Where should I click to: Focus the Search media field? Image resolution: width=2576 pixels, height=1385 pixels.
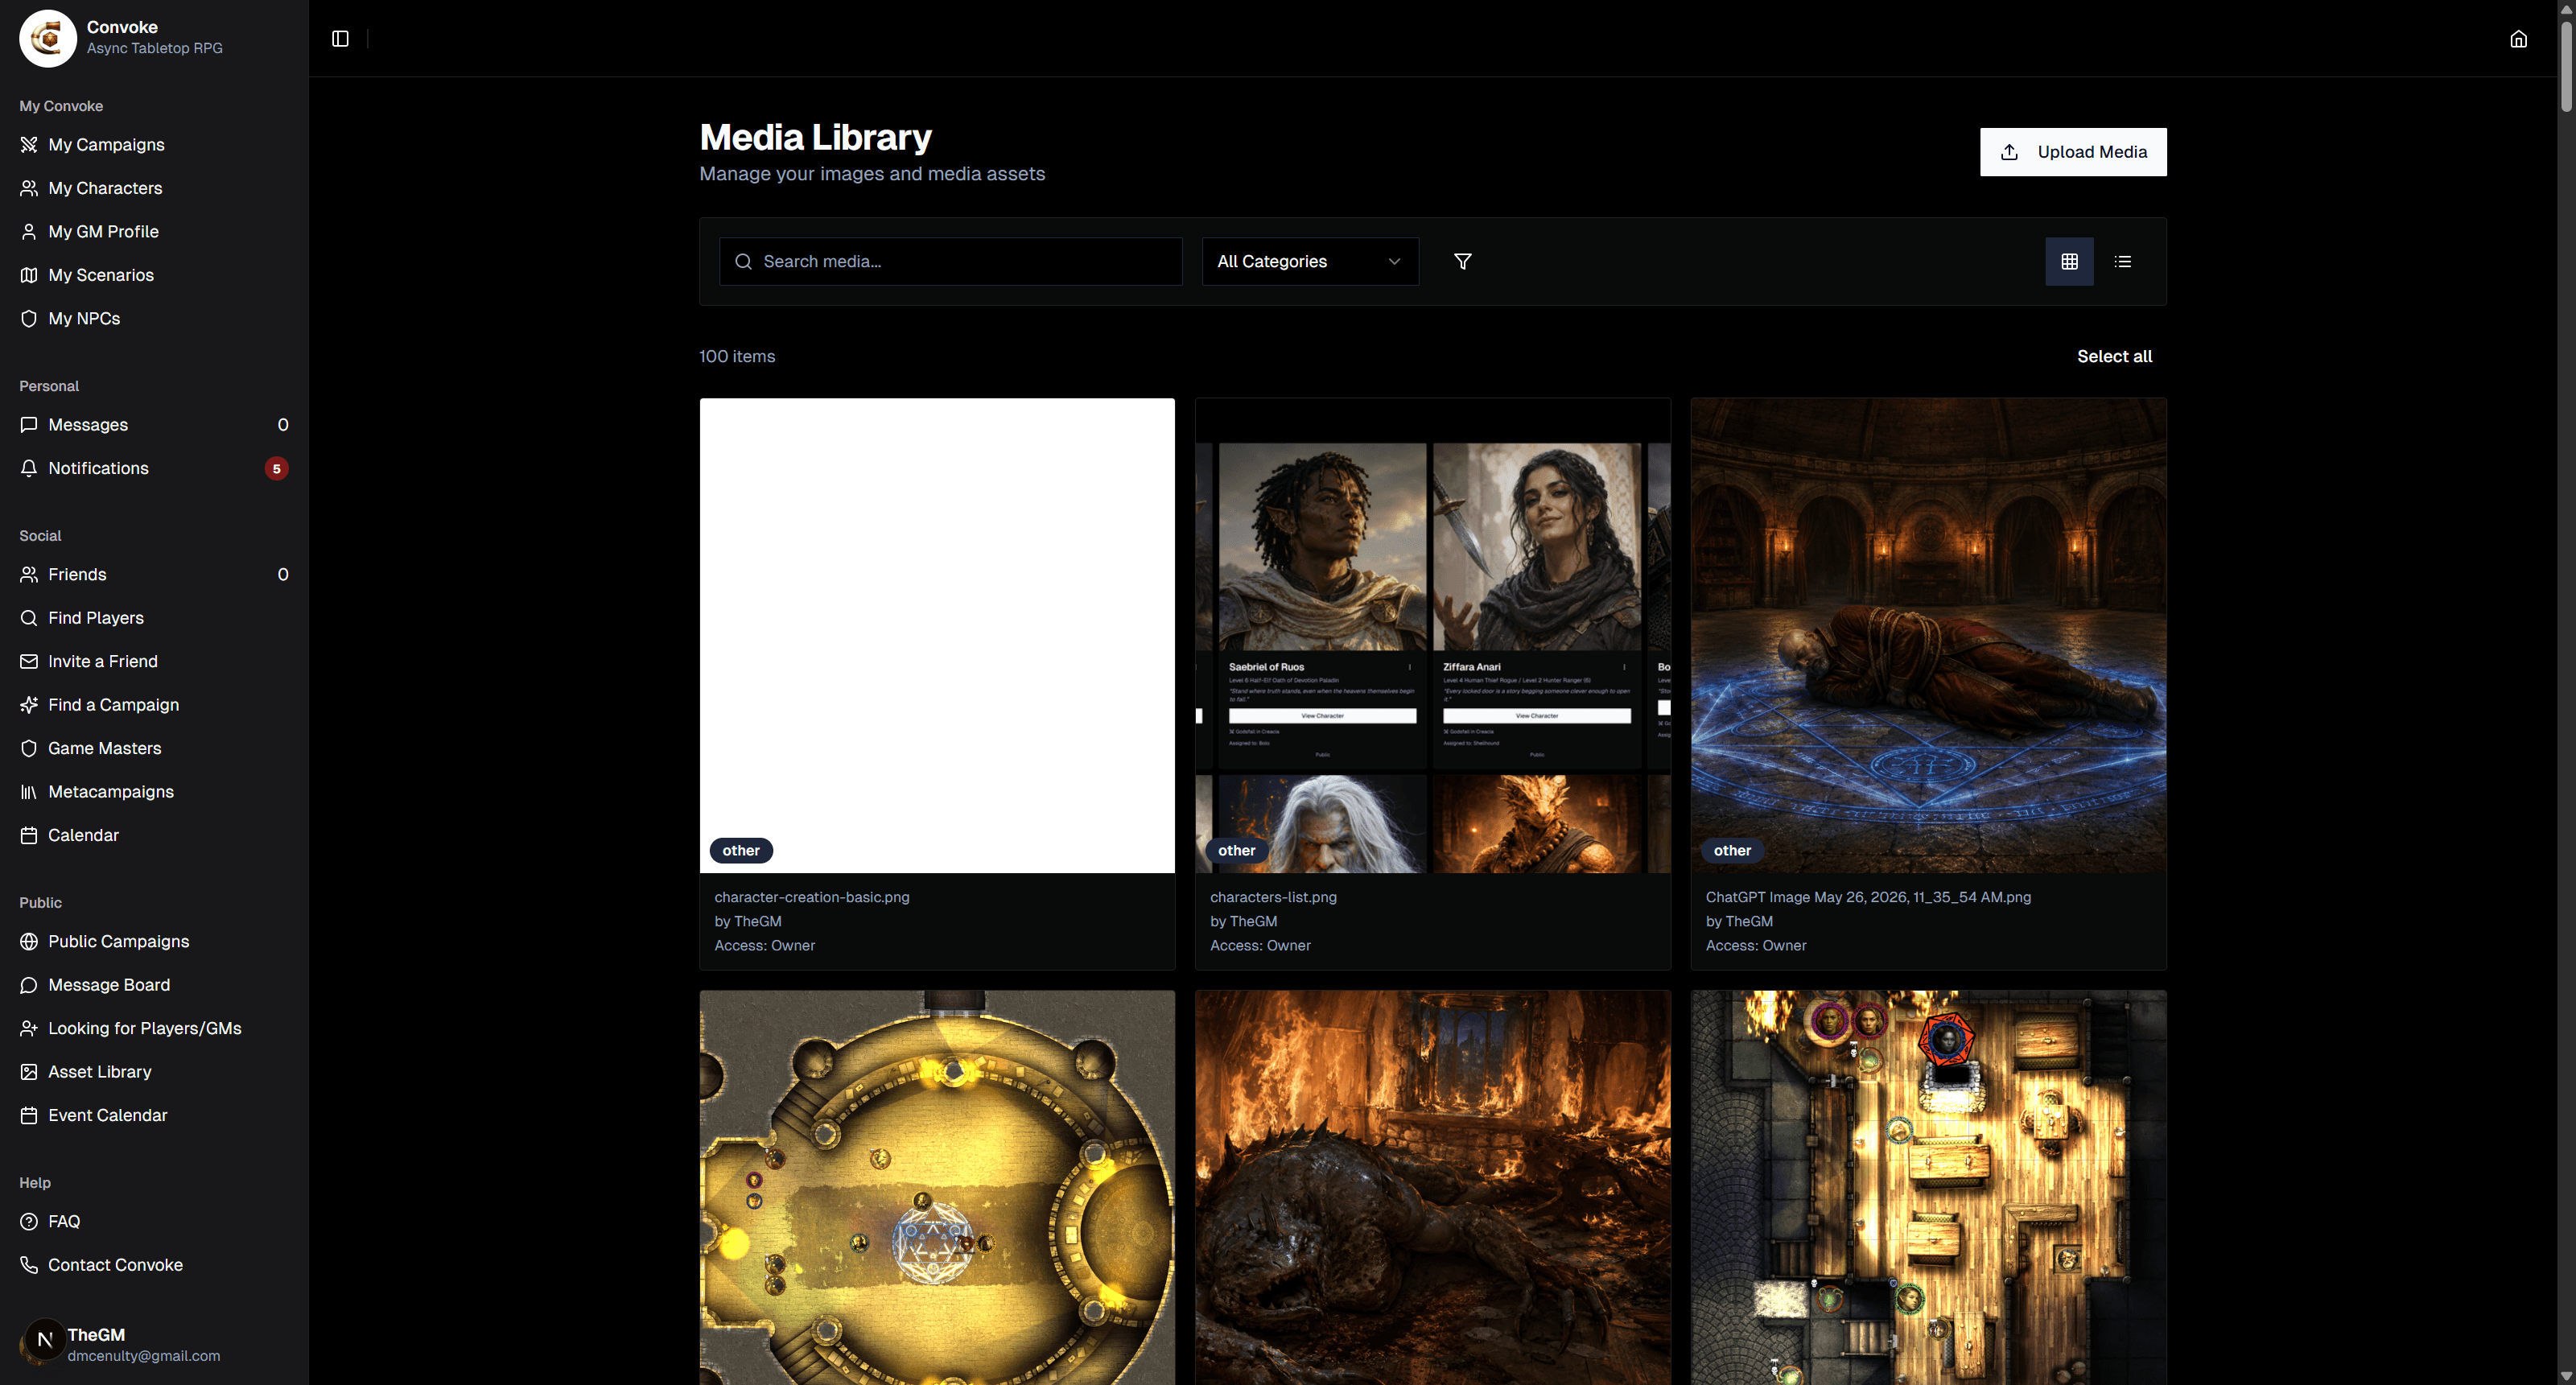click(x=950, y=261)
